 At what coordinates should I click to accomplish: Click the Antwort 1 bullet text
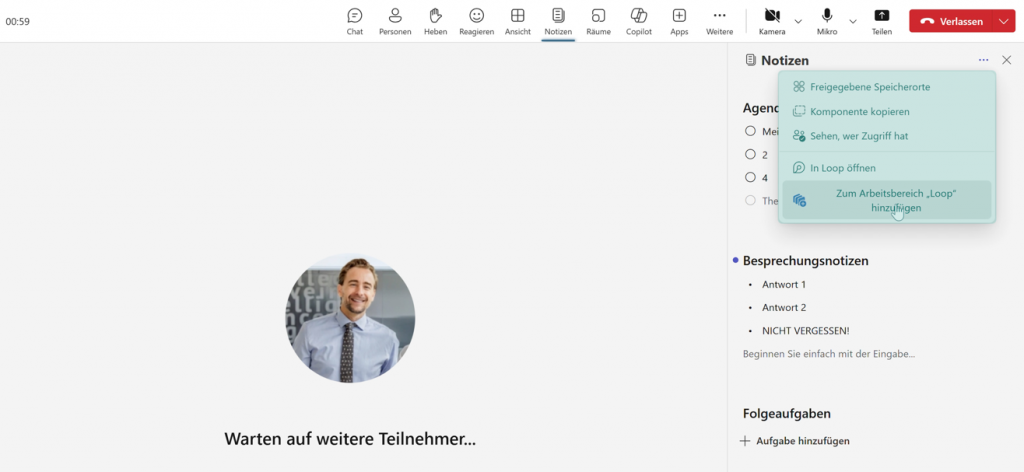coord(784,285)
